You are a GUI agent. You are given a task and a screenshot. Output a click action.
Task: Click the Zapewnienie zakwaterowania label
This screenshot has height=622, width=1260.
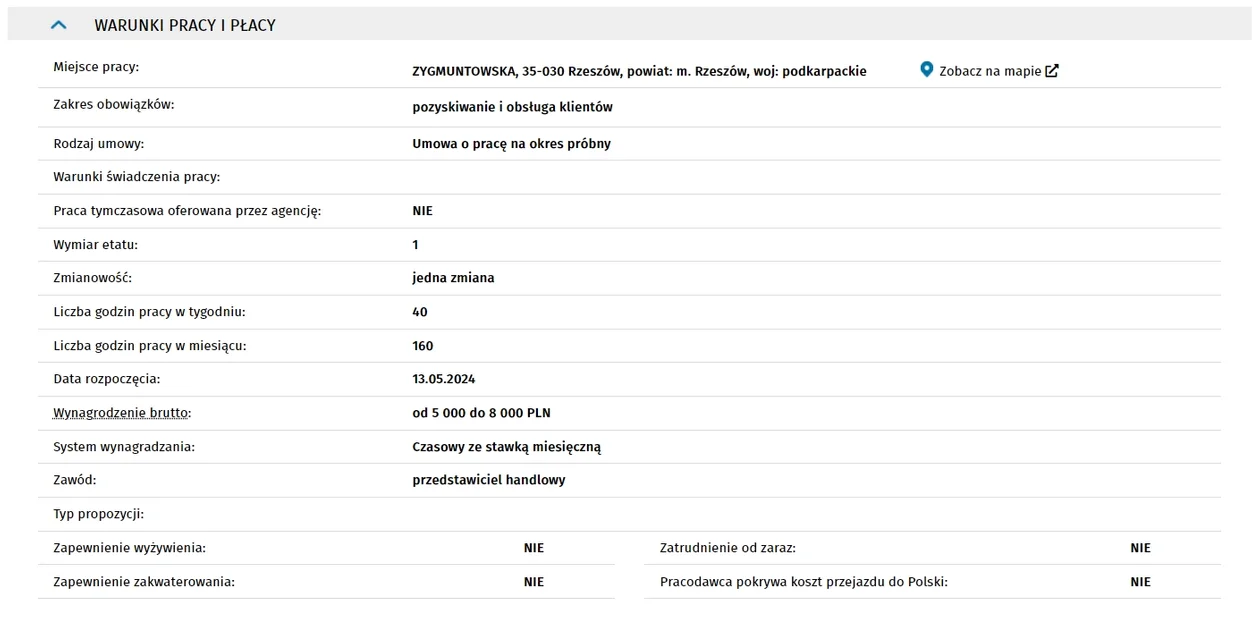[144, 582]
